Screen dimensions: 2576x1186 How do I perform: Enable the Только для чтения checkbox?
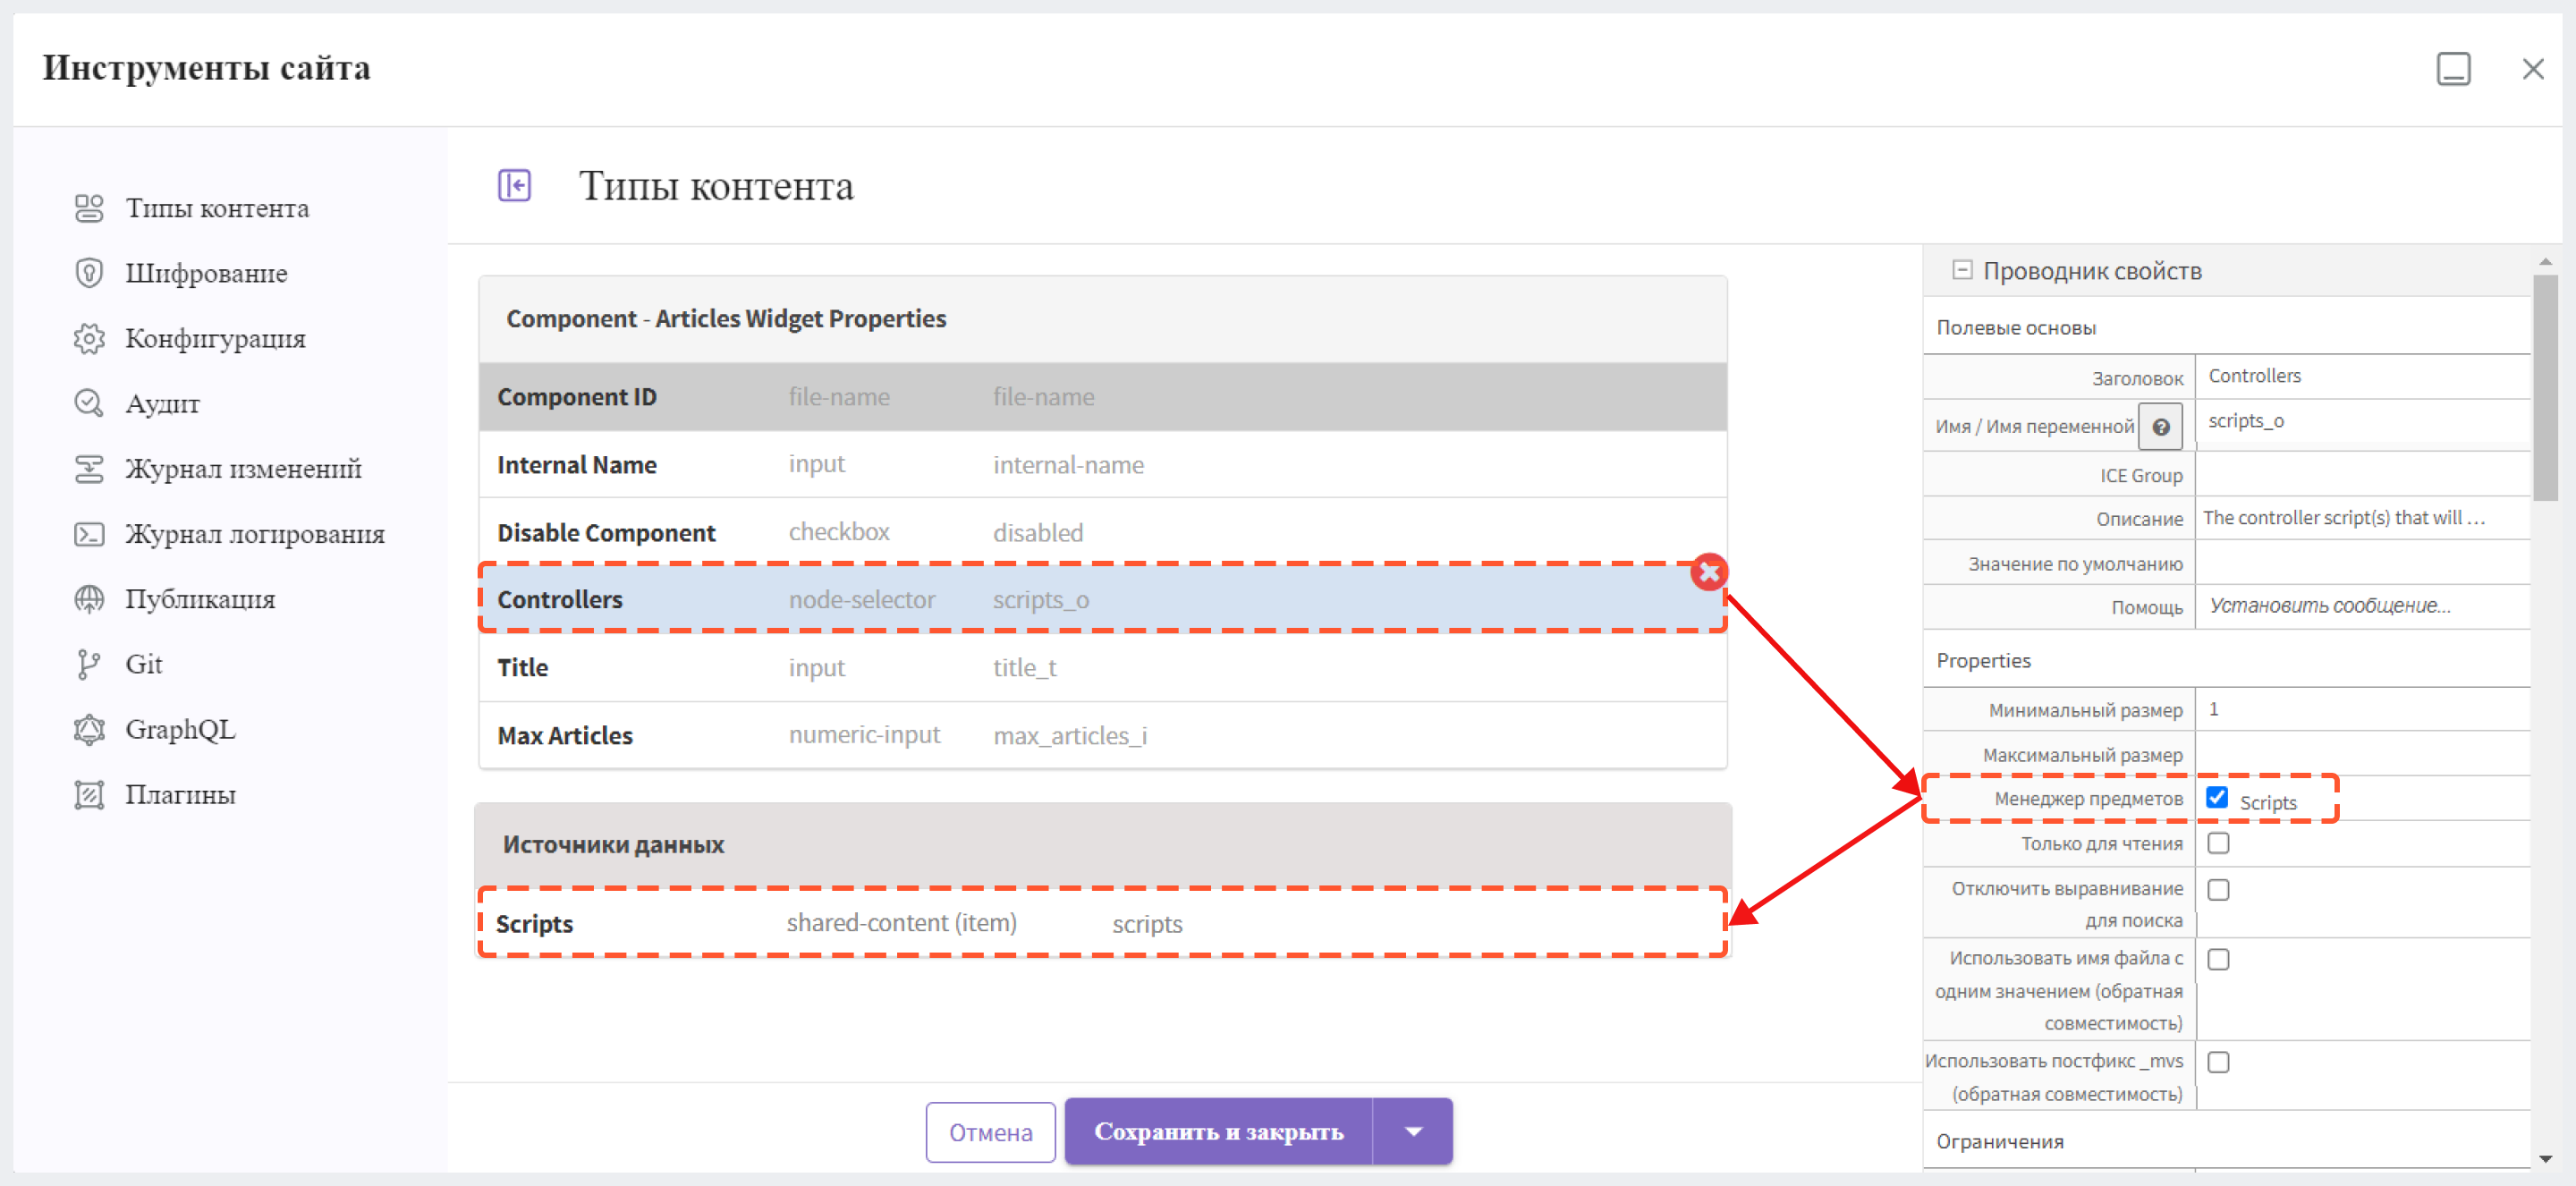[2218, 843]
